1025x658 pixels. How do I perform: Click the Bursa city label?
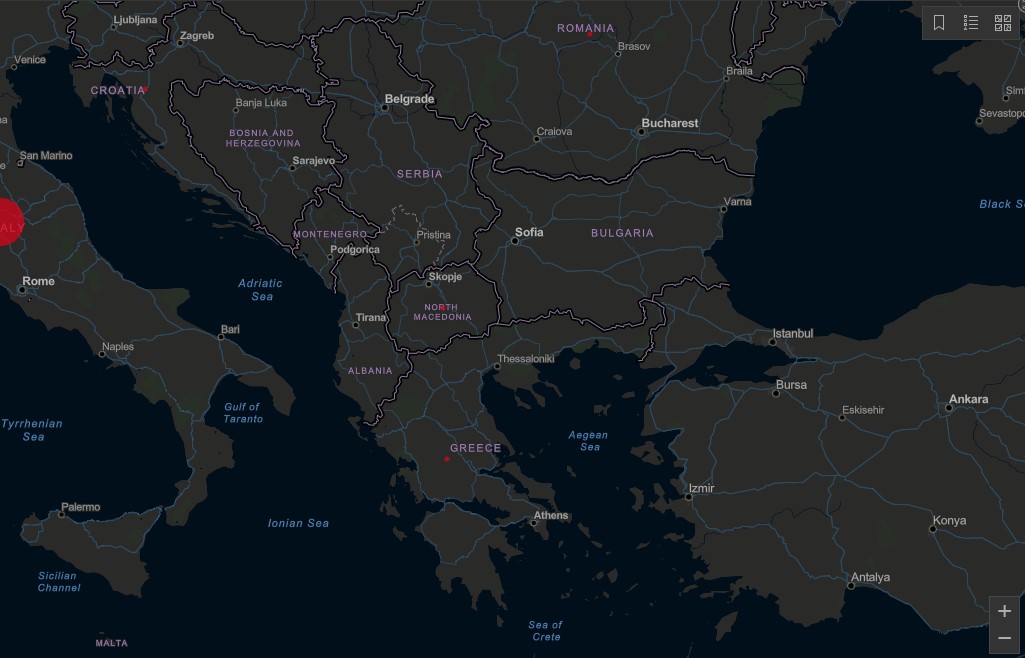tap(791, 385)
